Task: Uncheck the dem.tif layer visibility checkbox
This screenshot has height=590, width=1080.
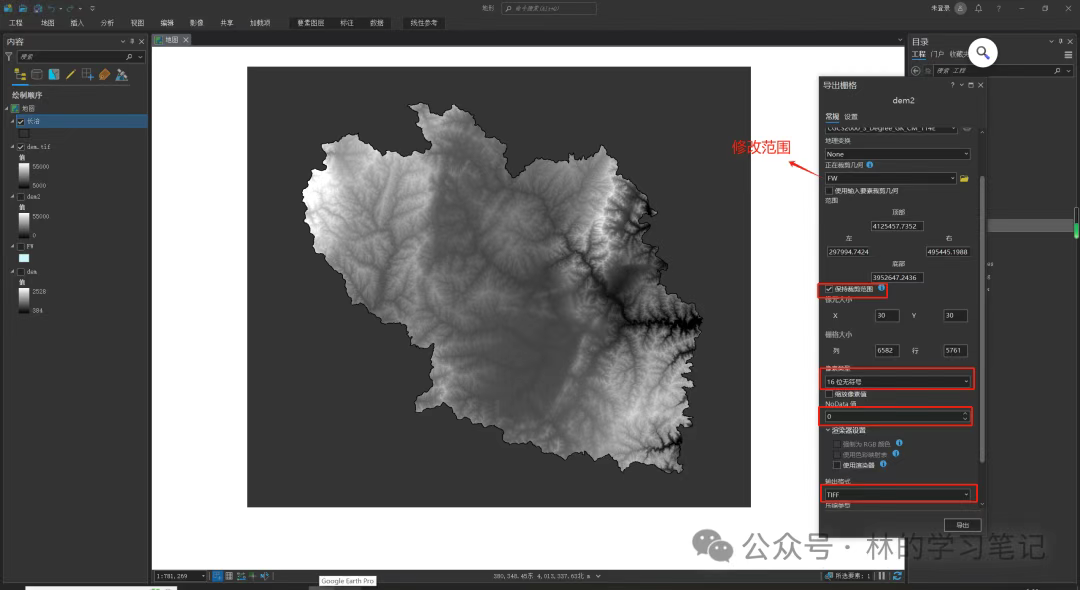Action: tap(21, 147)
